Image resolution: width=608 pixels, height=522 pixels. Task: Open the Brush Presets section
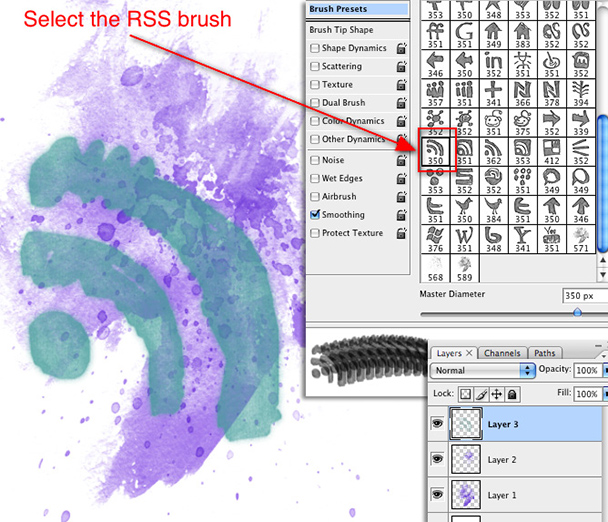click(358, 9)
